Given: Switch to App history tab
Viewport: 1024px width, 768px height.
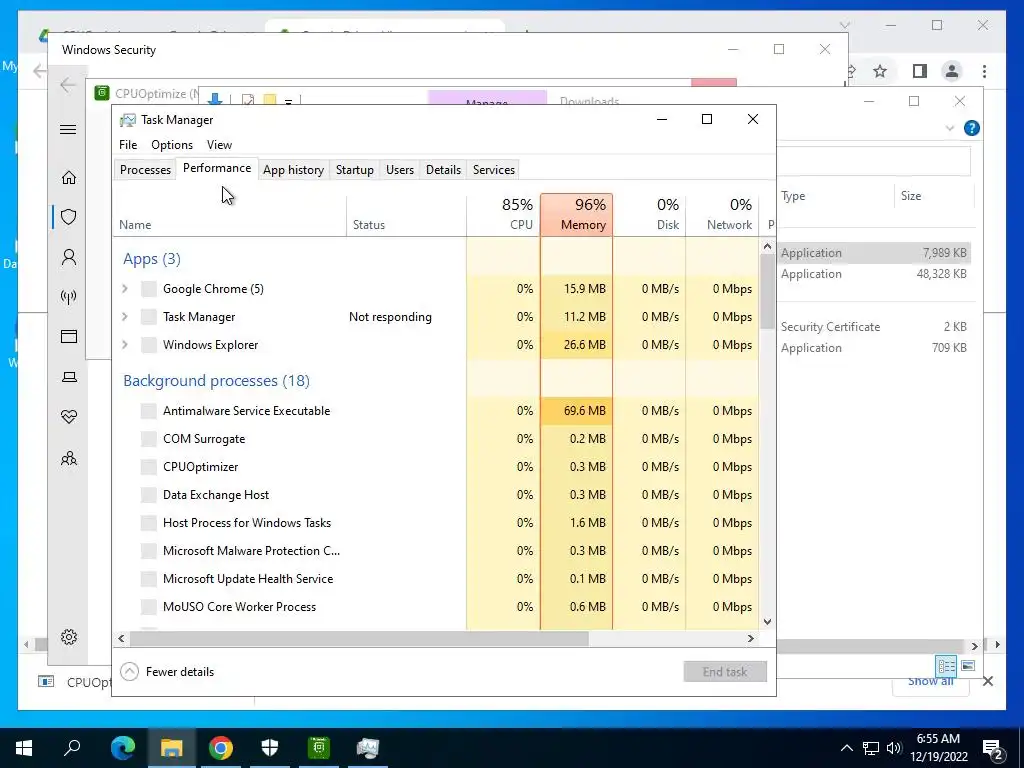Looking at the screenshot, I should click(x=293, y=170).
